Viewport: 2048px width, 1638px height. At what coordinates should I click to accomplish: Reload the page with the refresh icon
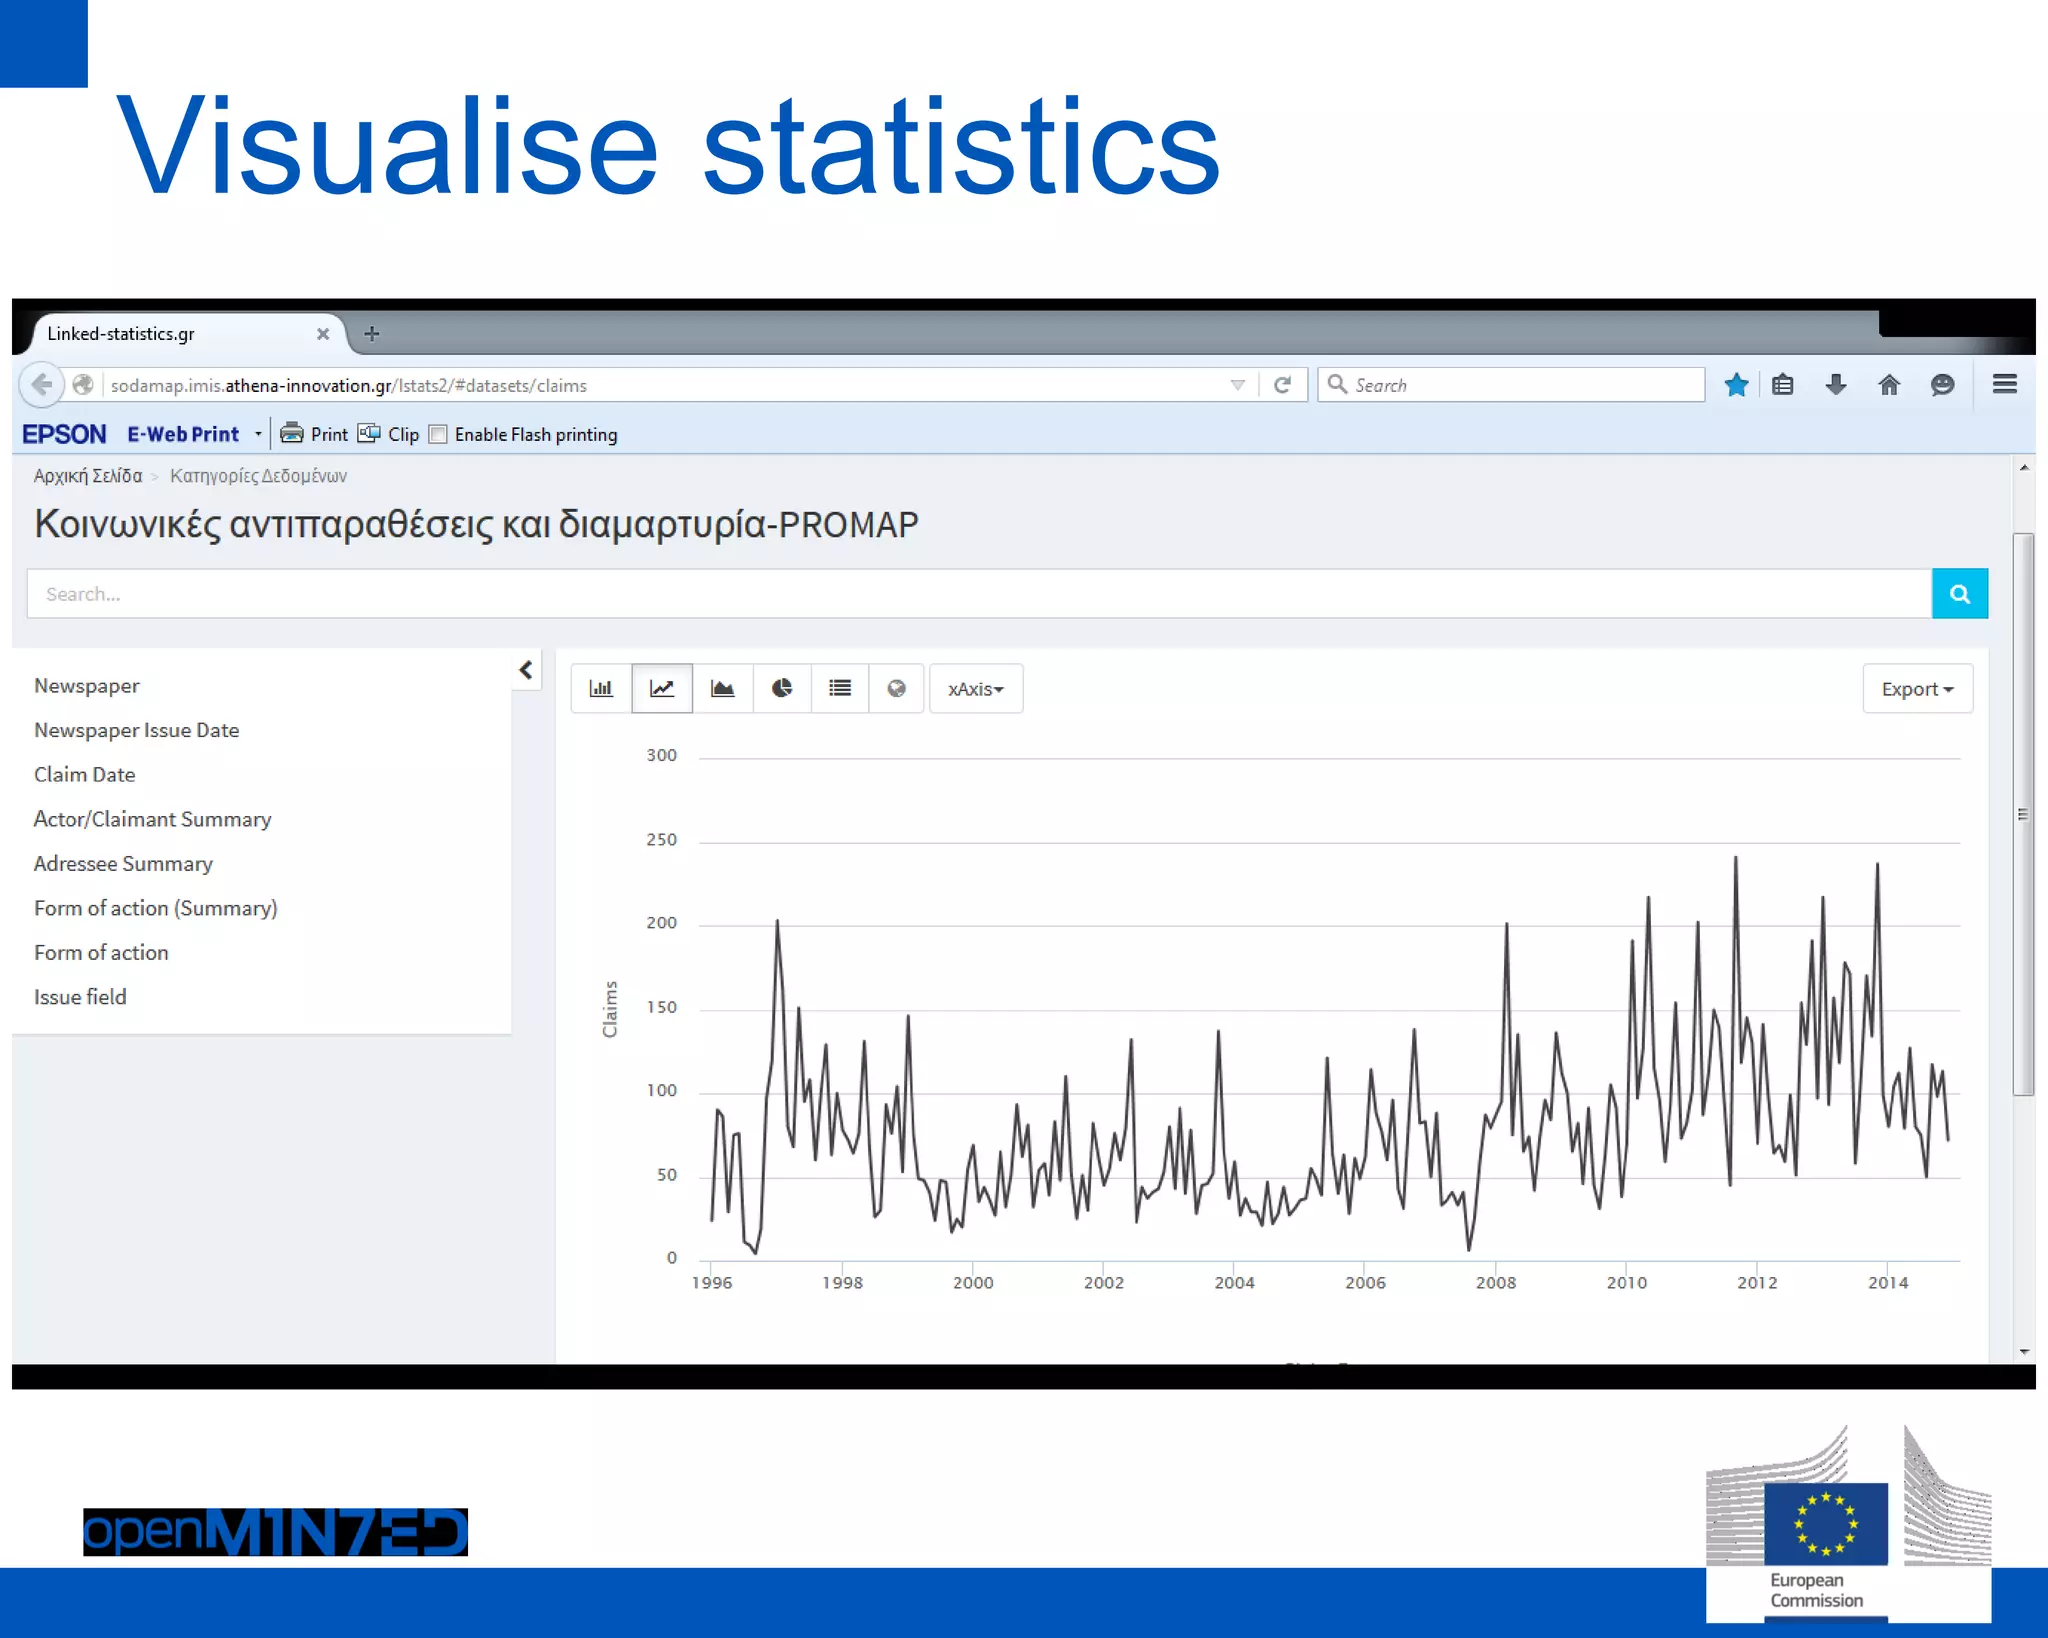coord(1282,385)
